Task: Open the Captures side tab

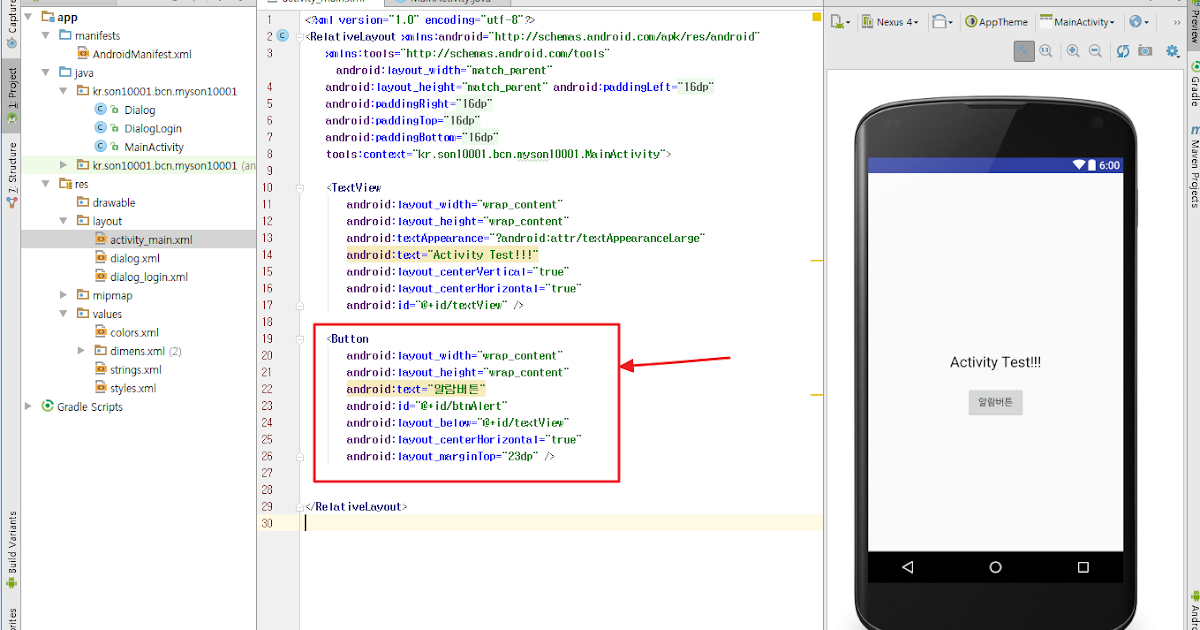Action: point(11,24)
